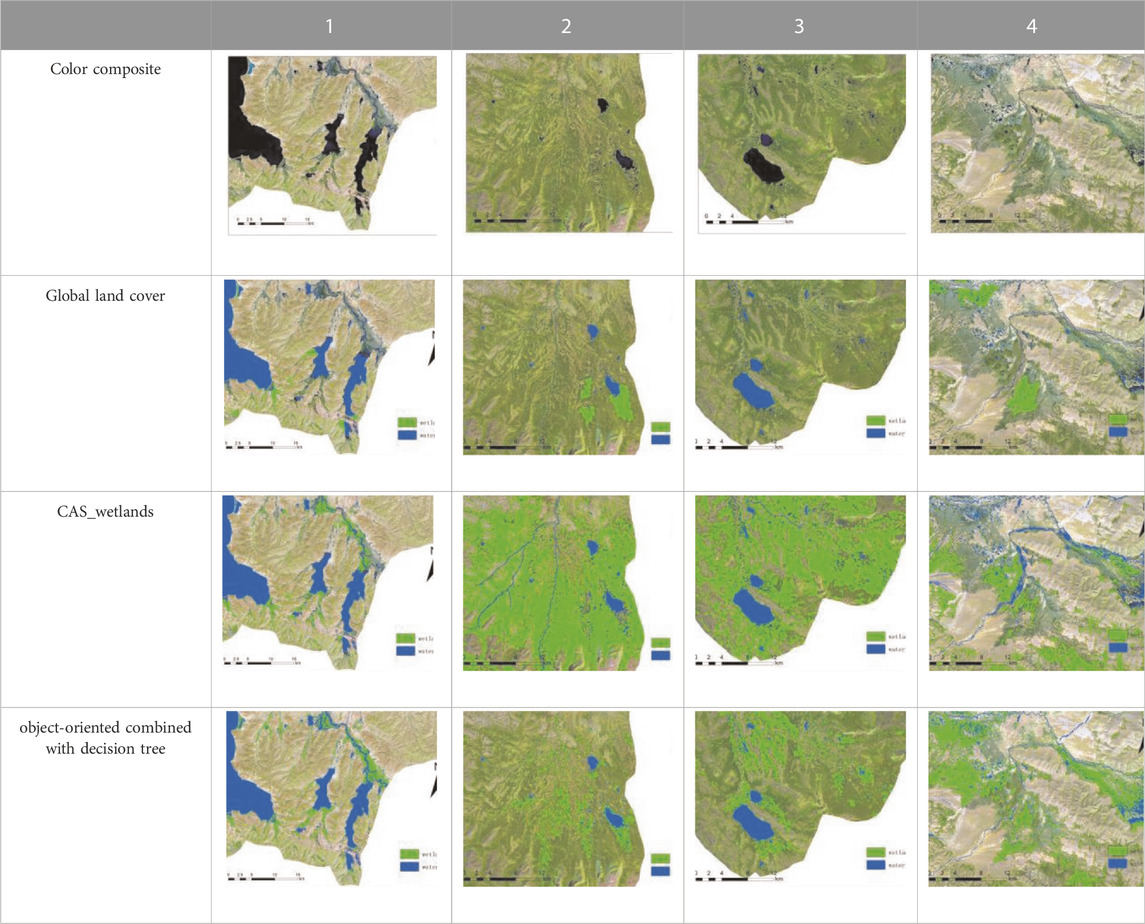Click green wetland legend swatch, Global land cover column 3
The width and height of the screenshot is (1145, 924).
point(876,421)
